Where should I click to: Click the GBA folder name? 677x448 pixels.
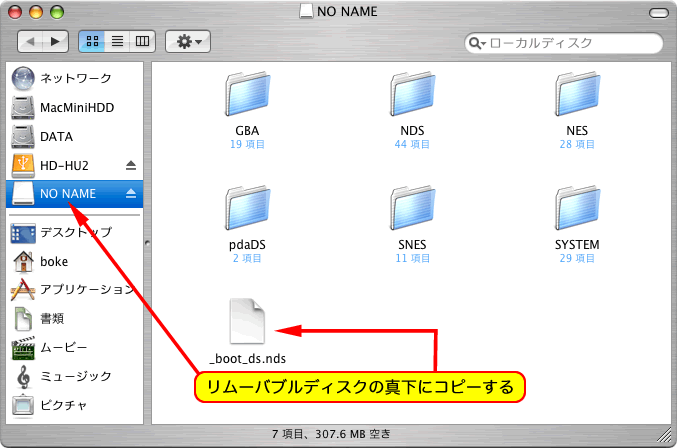247,130
